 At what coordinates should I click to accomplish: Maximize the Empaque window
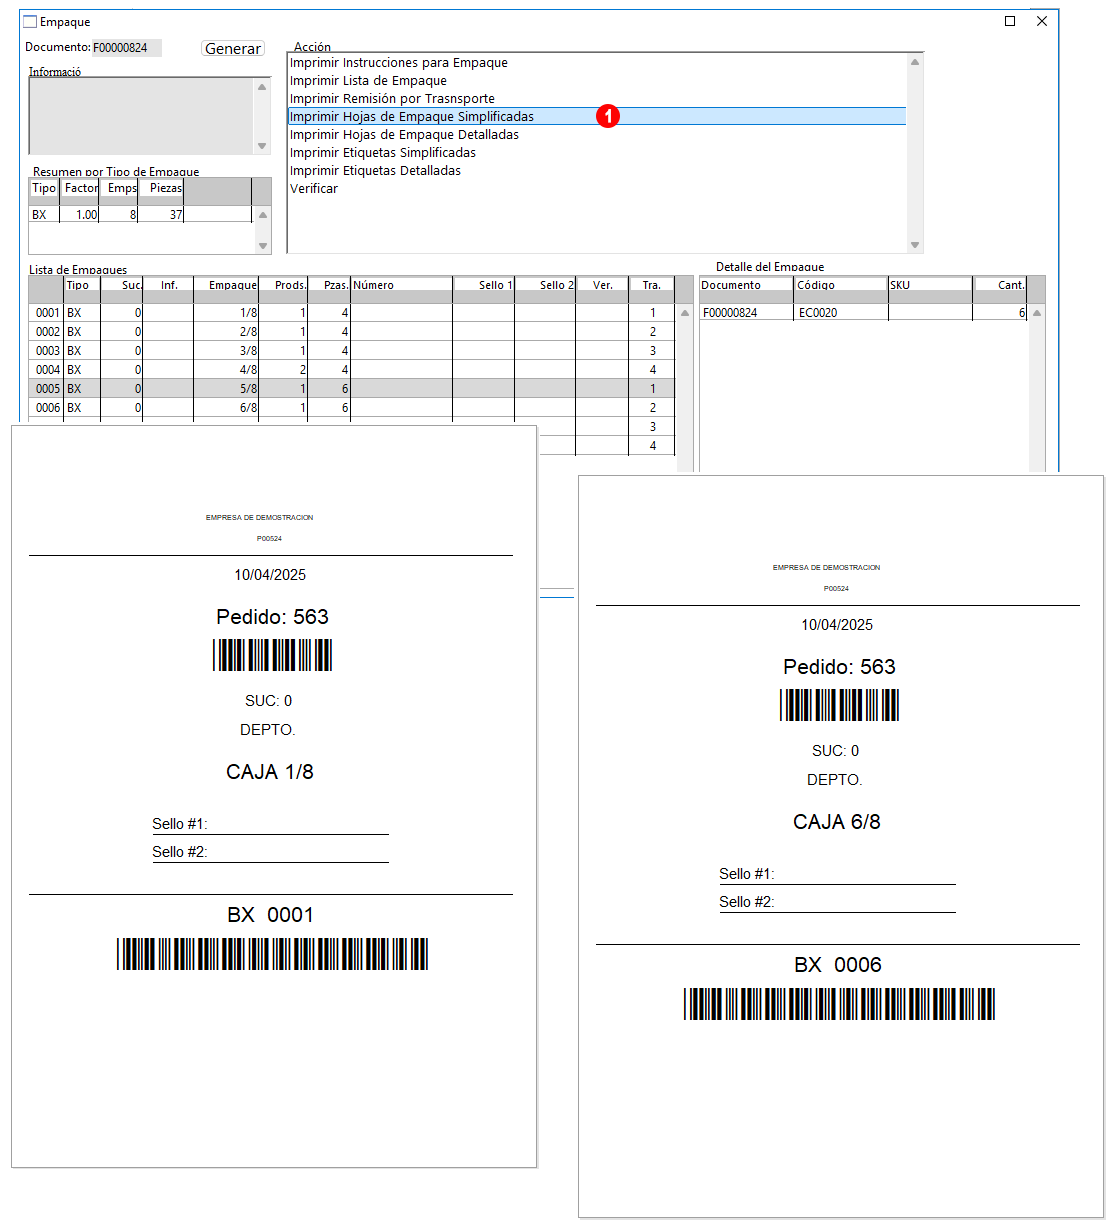point(1010,21)
